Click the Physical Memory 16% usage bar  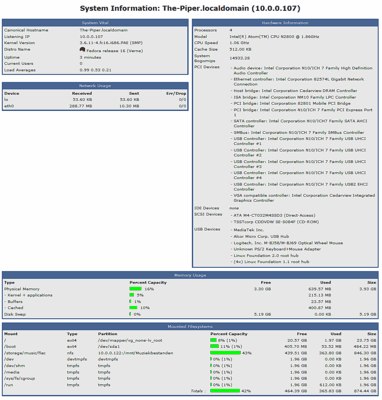[x=135, y=289]
